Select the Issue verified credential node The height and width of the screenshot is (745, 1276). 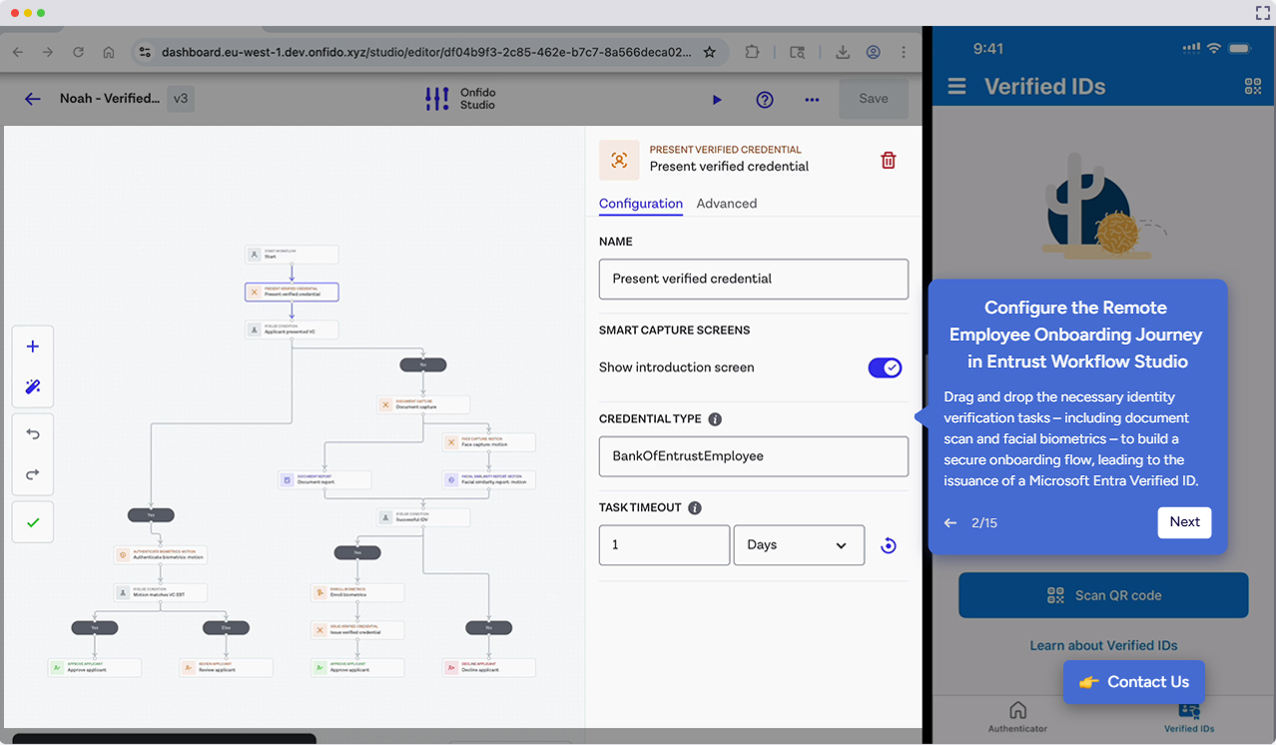pos(358,630)
